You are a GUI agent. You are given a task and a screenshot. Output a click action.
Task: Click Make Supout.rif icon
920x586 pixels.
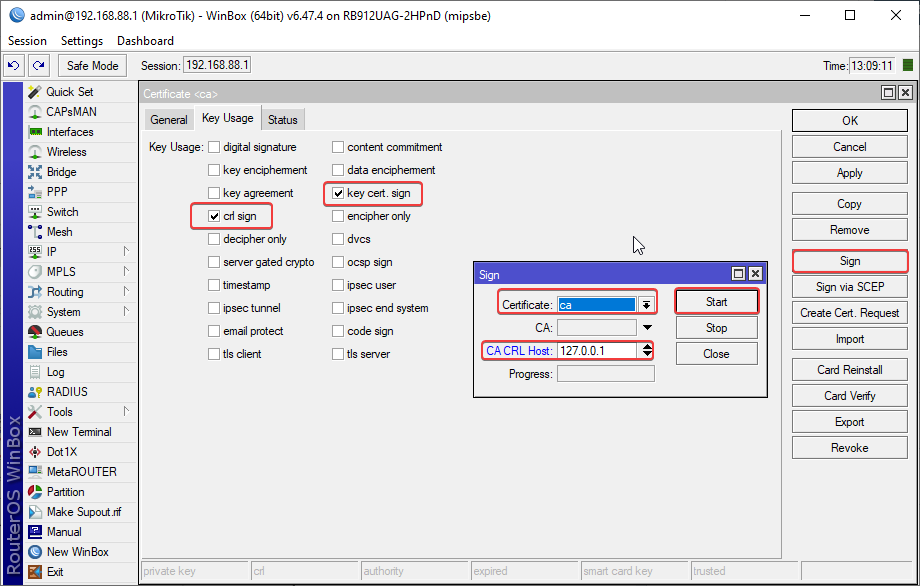click(x=35, y=512)
